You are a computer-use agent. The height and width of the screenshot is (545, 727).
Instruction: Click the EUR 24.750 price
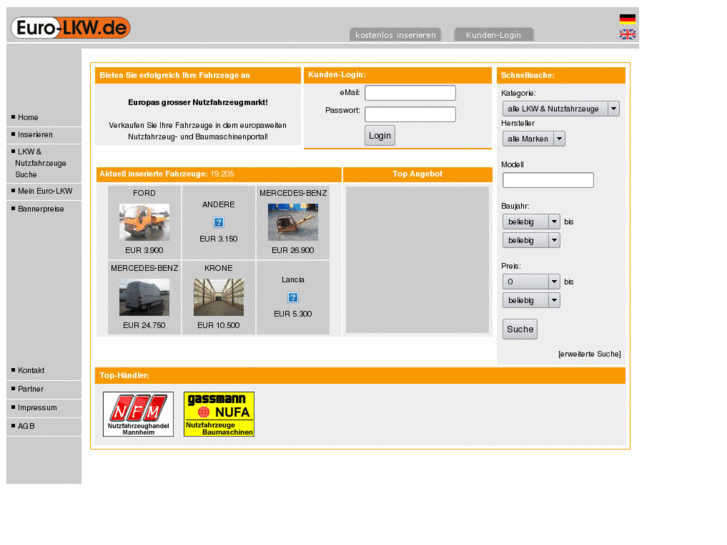pos(144,325)
